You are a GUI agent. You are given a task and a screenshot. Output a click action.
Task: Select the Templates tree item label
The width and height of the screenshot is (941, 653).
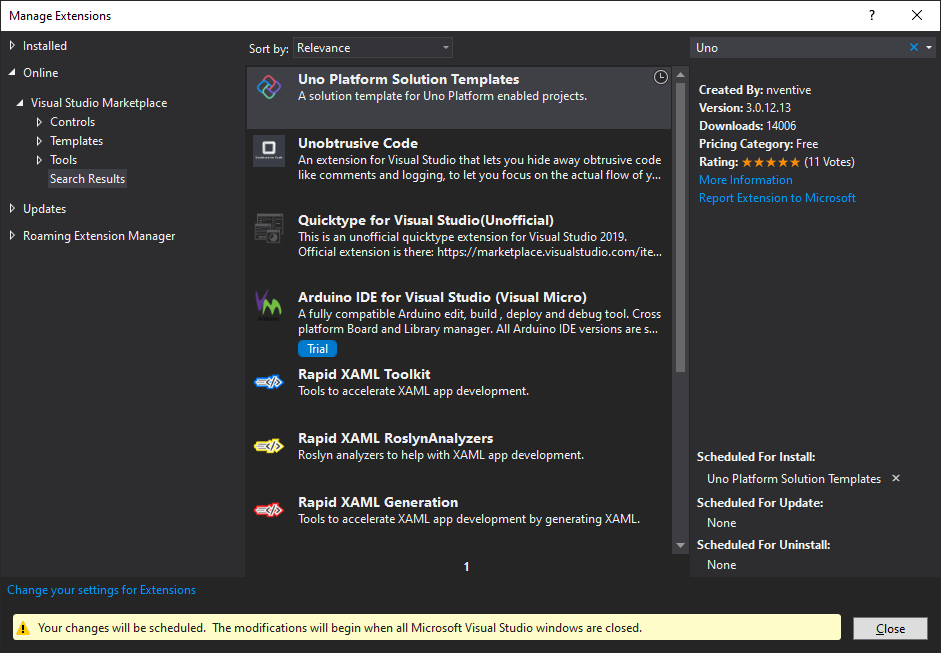pos(77,141)
